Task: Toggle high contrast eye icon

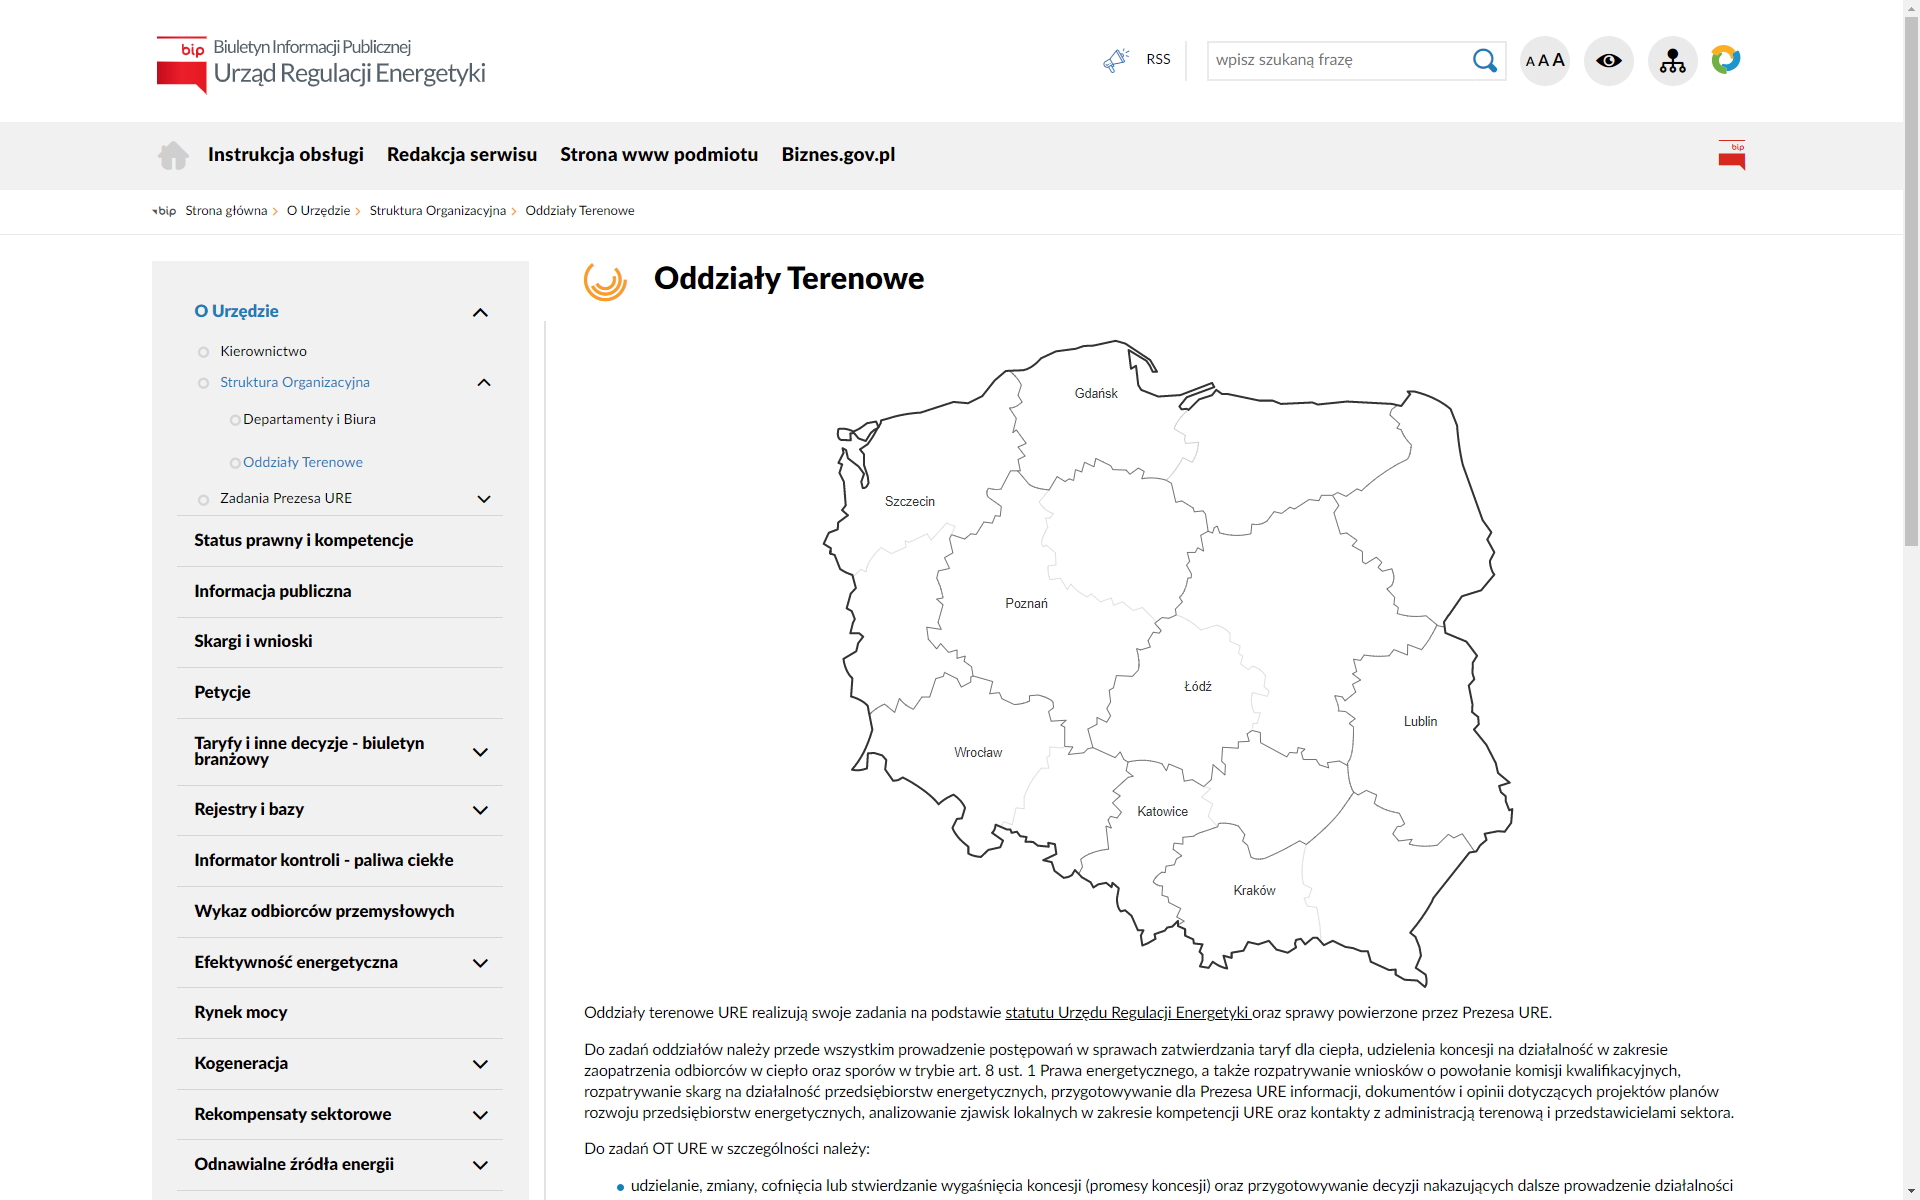Action: [x=1608, y=61]
